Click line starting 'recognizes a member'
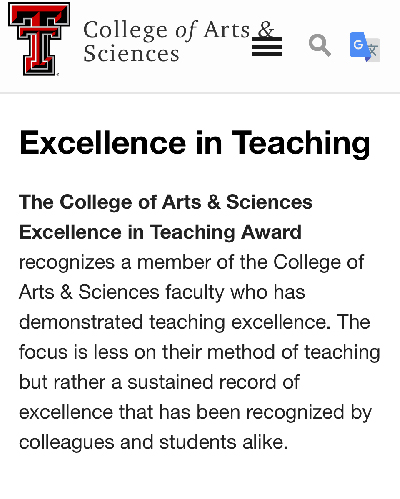Image resolution: width=400 pixels, height=499 pixels. pos(192,263)
